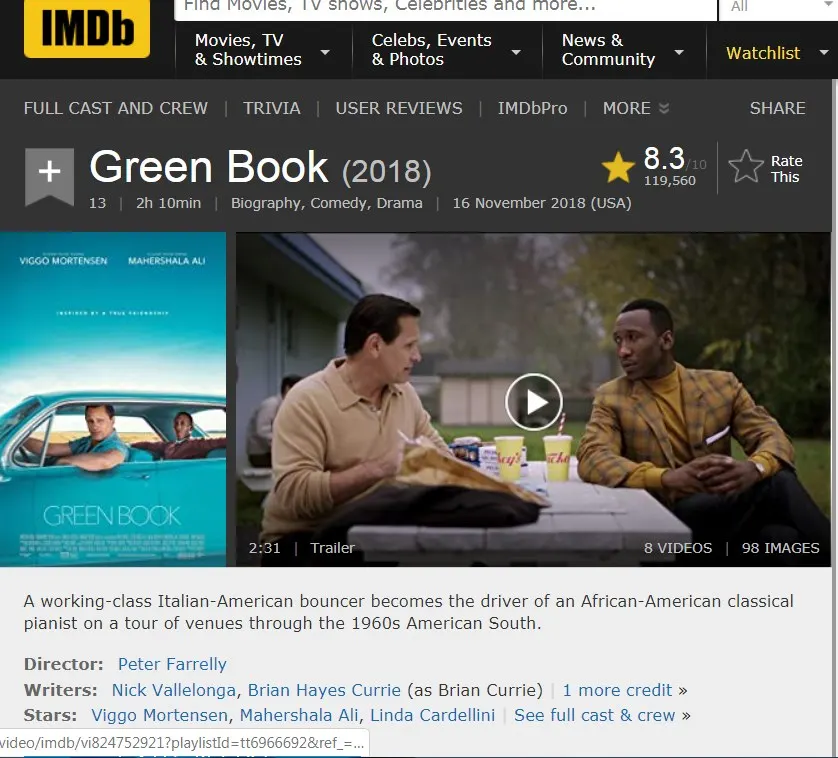Click the Green Book poster thumbnail
This screenshot has height=758, width=838.
(x=113, y=399)
